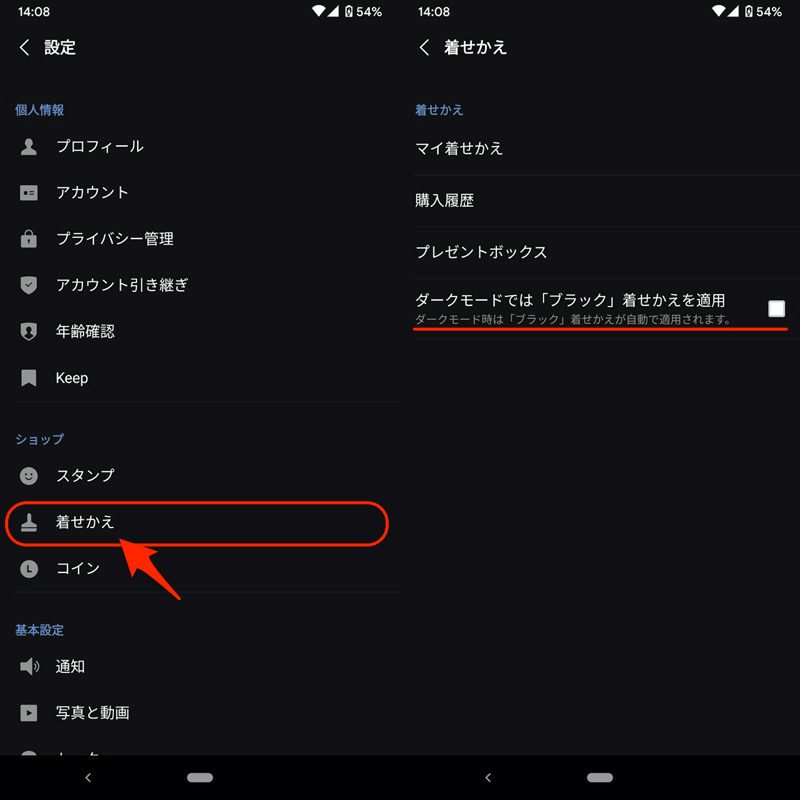Image resolution: width=800 pixels, height=800 pixels.
Task: Tap the right-side Android back navigation arrow
Action: pos(488,778)
